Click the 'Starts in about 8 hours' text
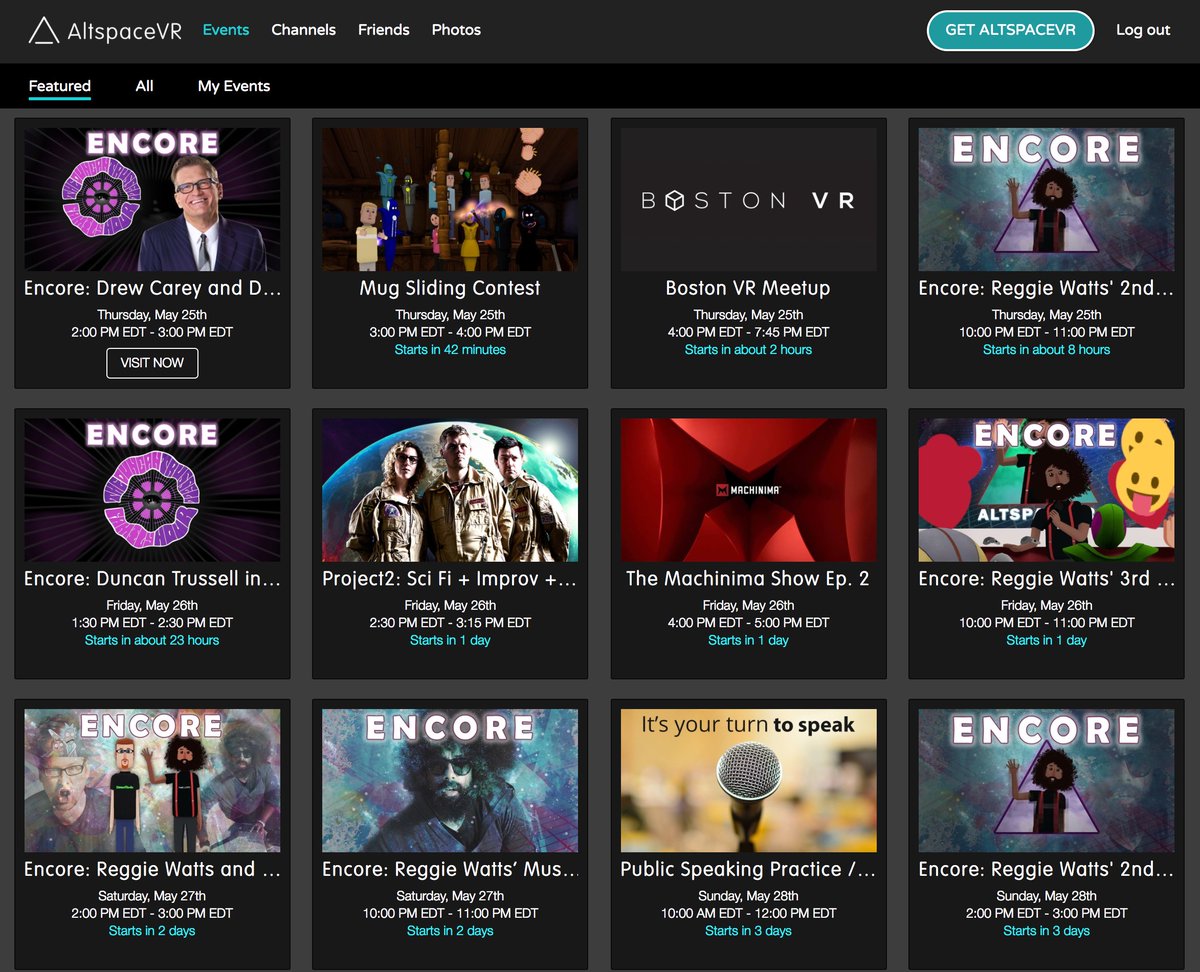 point(1046,350)
